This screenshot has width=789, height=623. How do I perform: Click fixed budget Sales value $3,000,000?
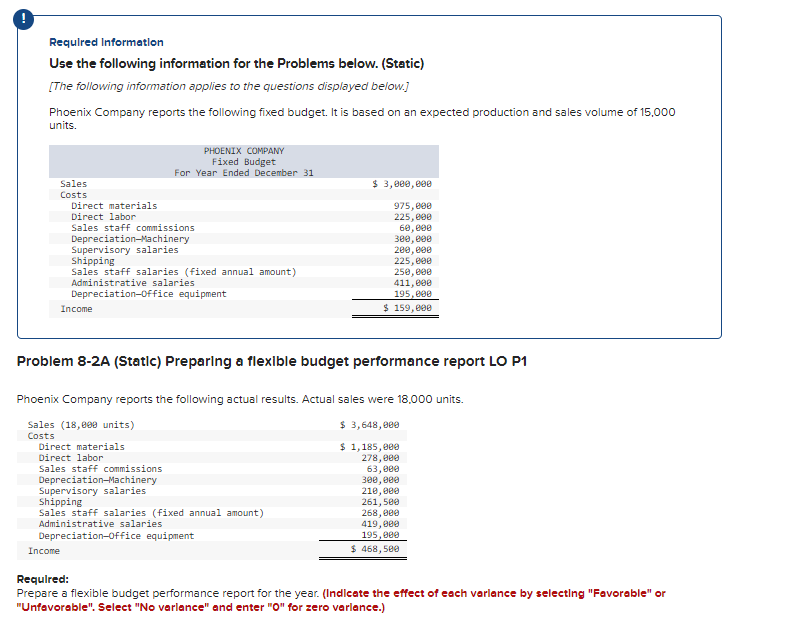click(402, 184)
